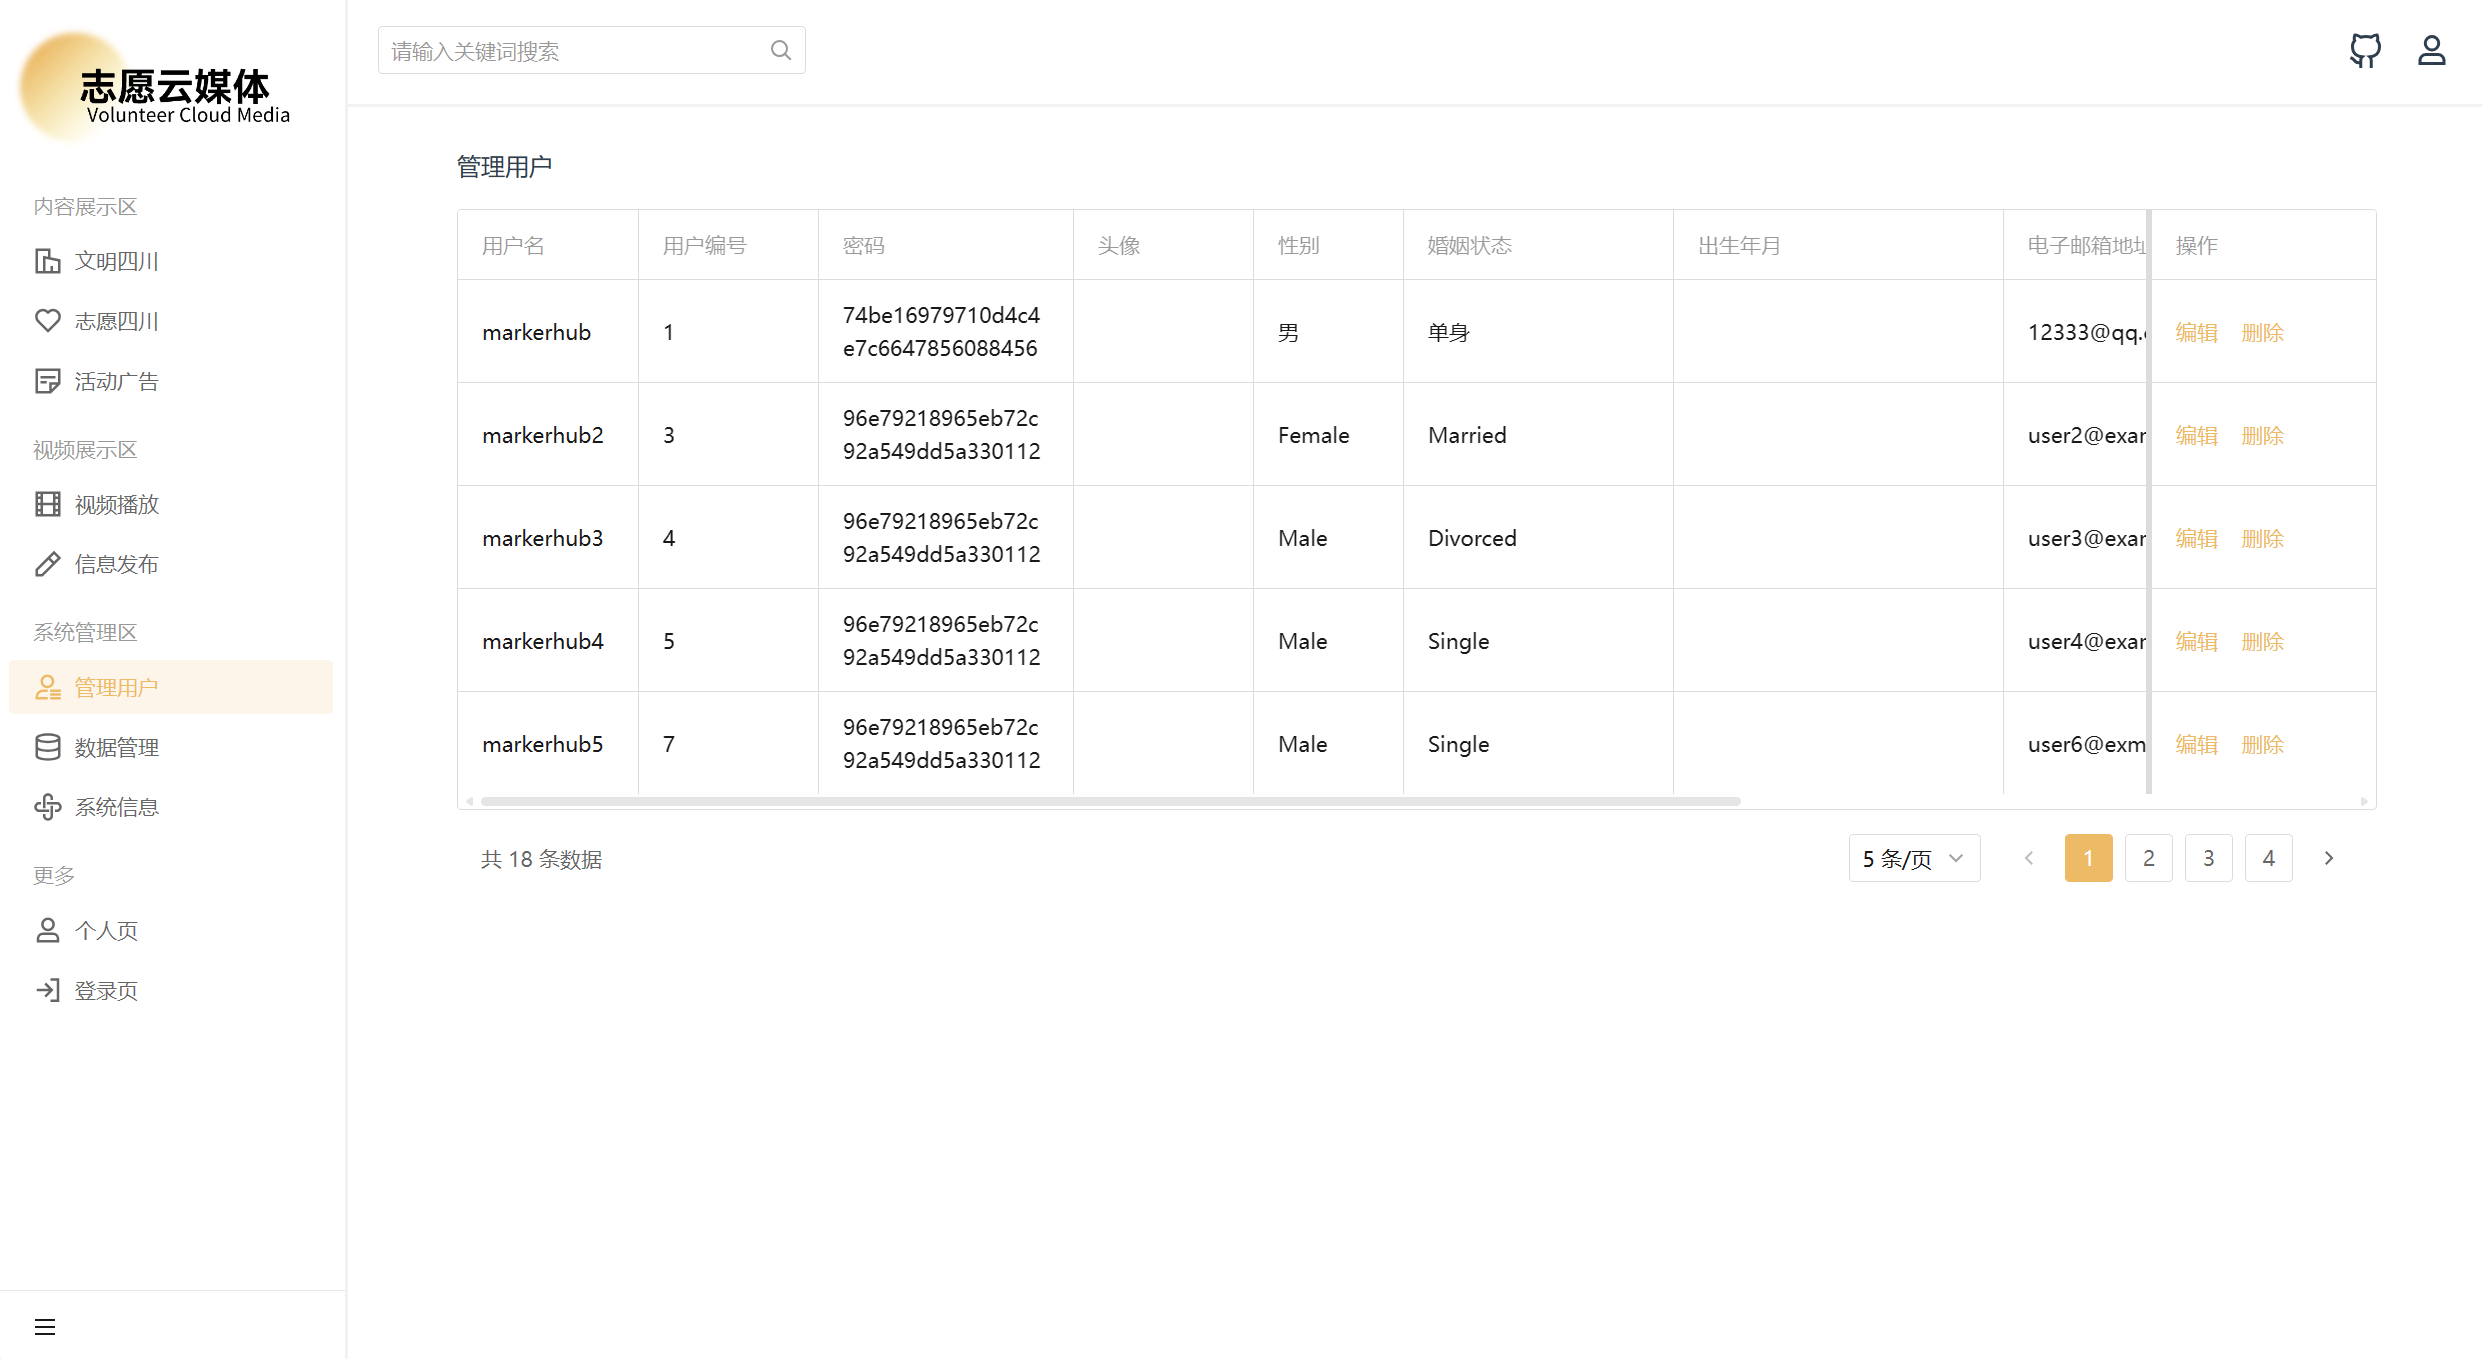This screenshot has height=1359, width=2482.
Task: Click the login arrow icon 登录页
Action: [x=47, y=990]
